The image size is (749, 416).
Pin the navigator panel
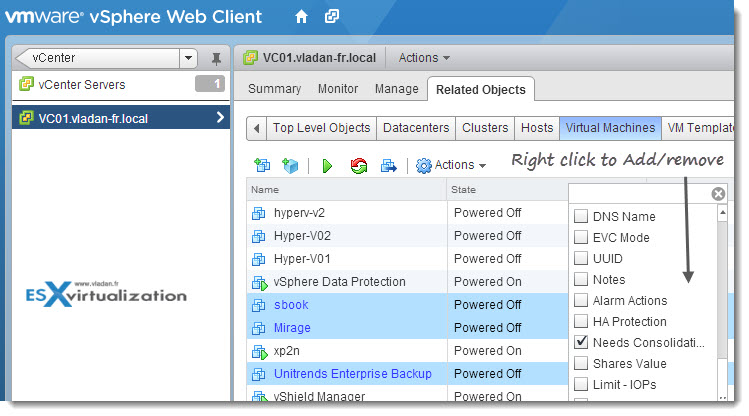coord(216,58)
